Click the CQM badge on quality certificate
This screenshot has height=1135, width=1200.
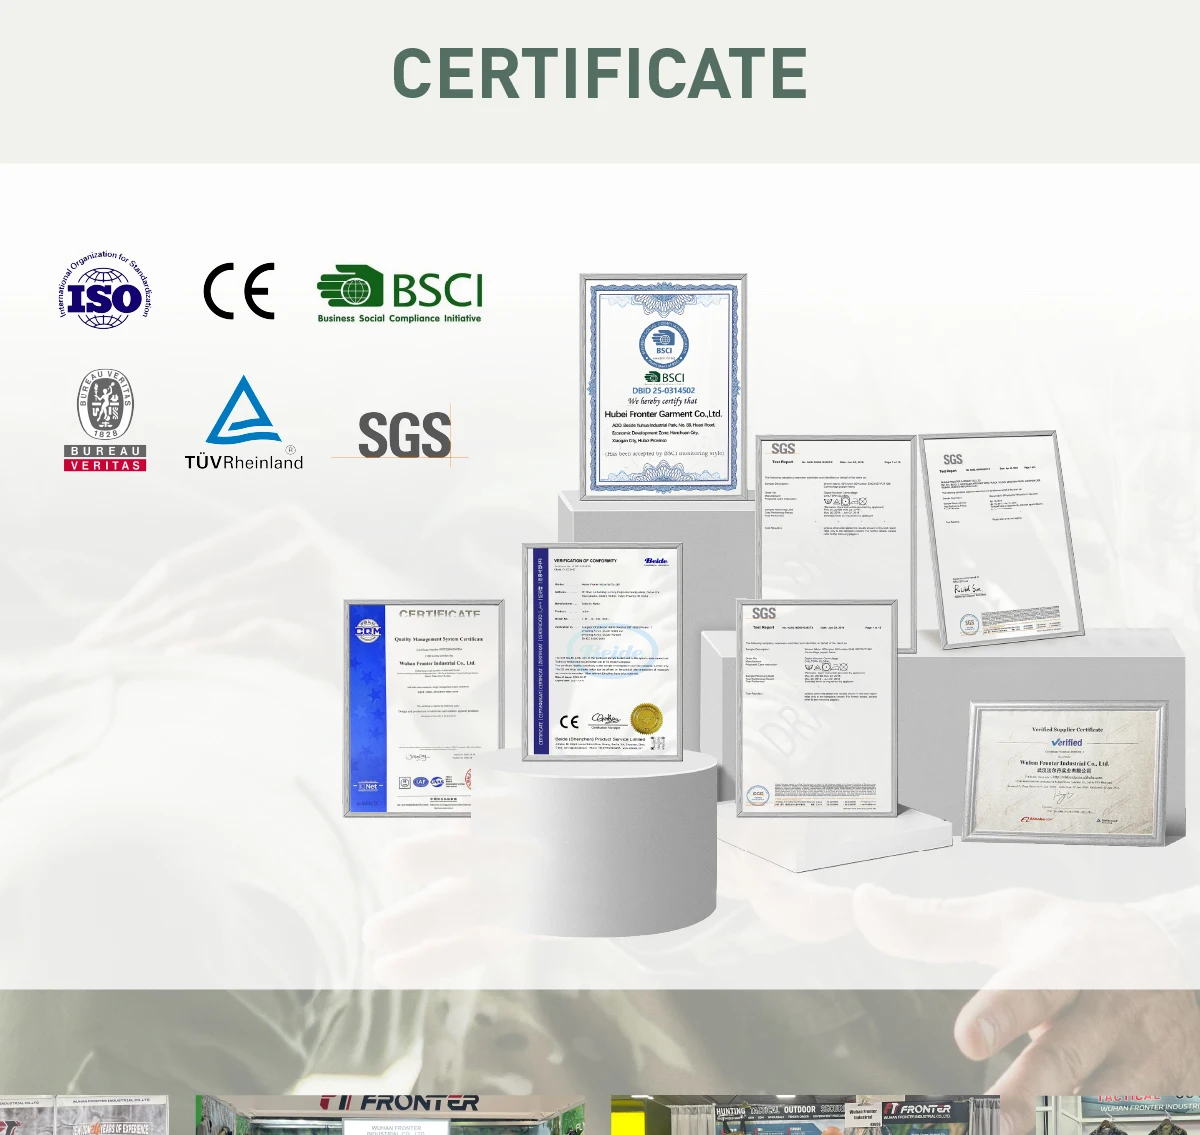coord(368,631)
